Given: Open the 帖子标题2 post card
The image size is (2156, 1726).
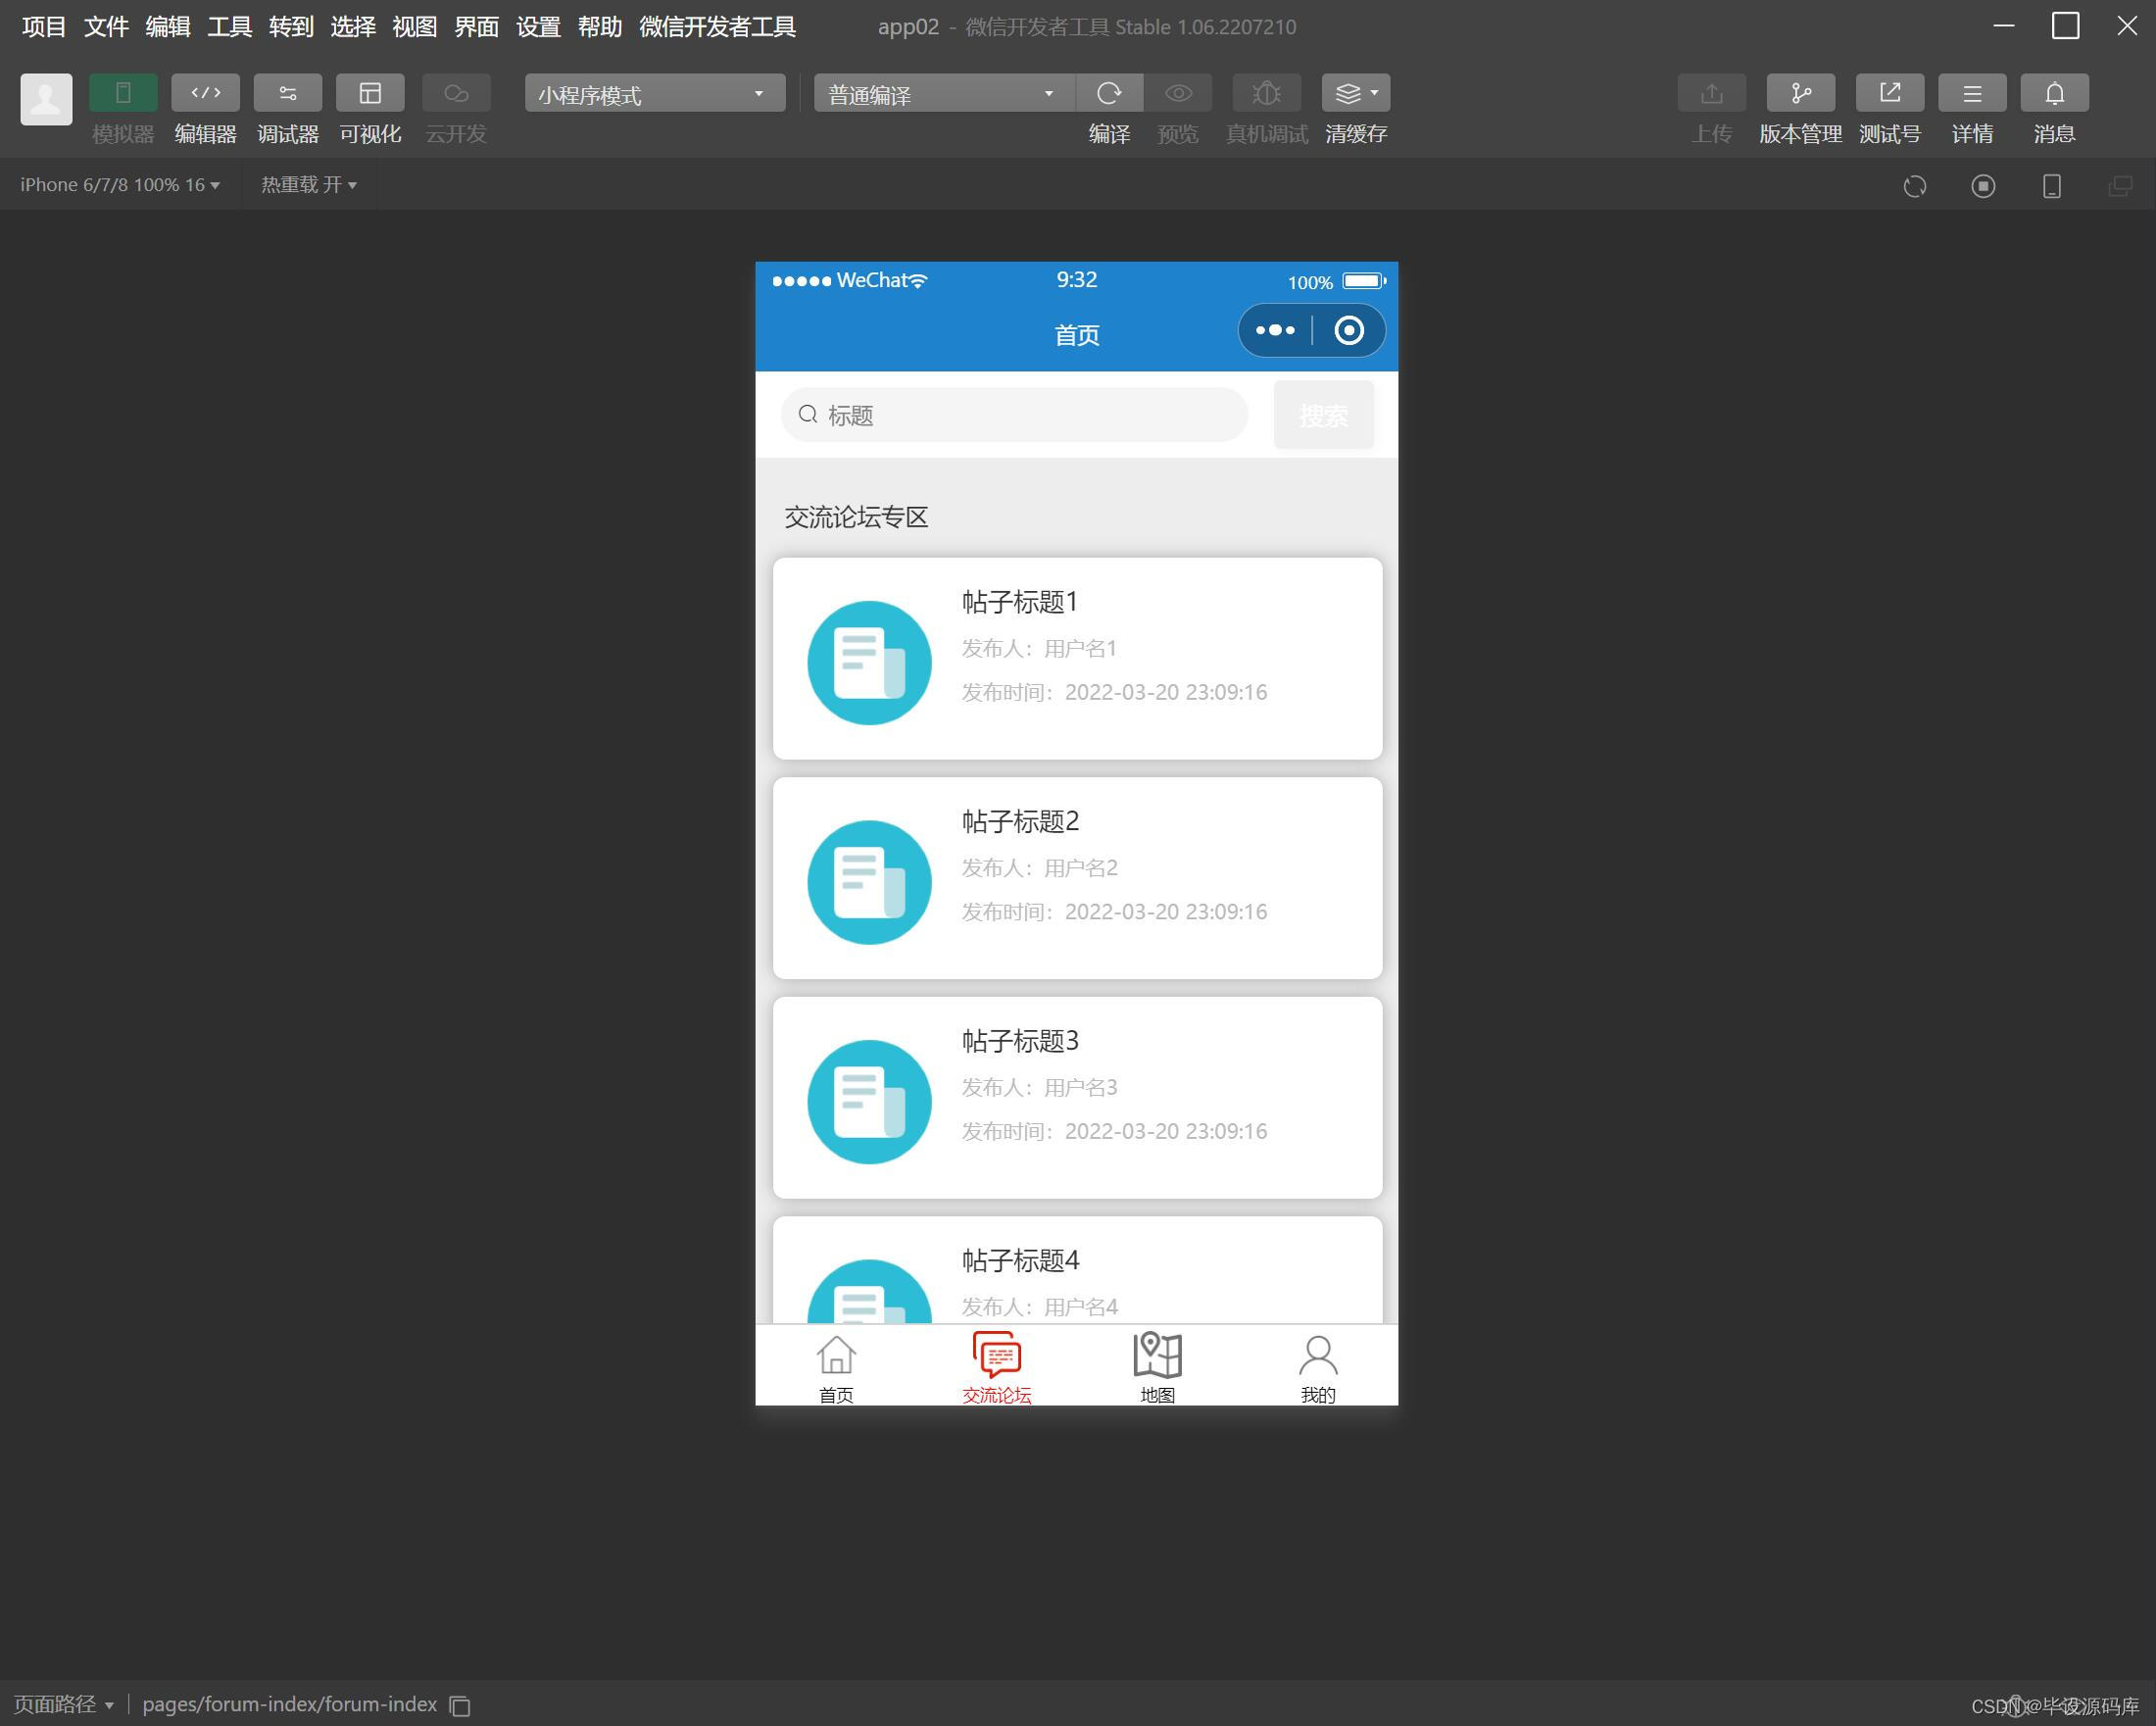Looking at the screenshot, I should pyautogui.click(x=1077, y=878).
